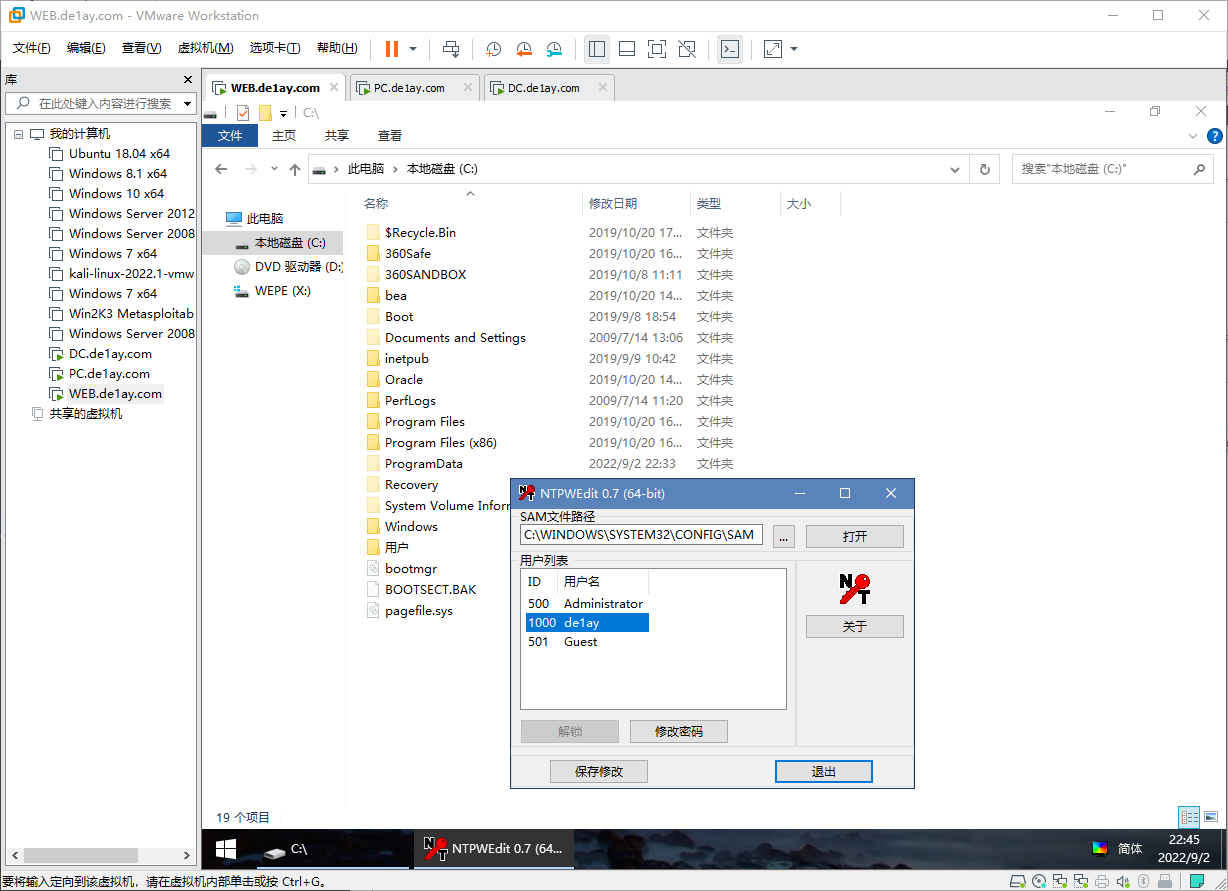Select DVD 驱动器 (D:) in navigation pane
1228x891 pixels.
(x=288, y=267)
